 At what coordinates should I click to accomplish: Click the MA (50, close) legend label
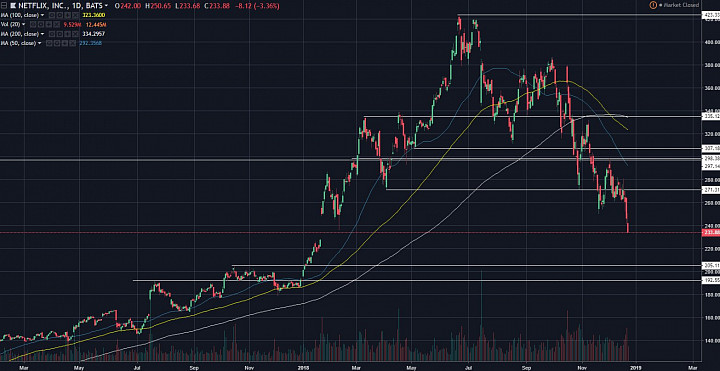tap(18, 43)
